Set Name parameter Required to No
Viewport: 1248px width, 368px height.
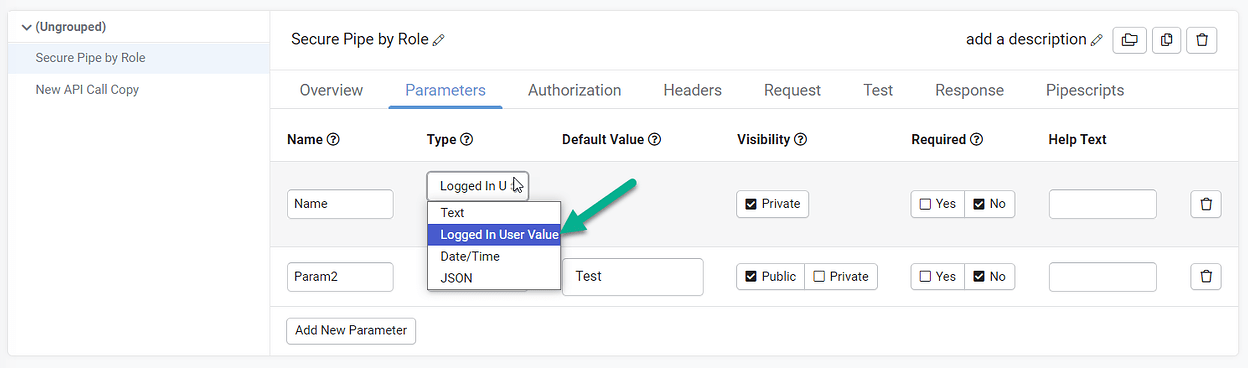pos(989,204)
